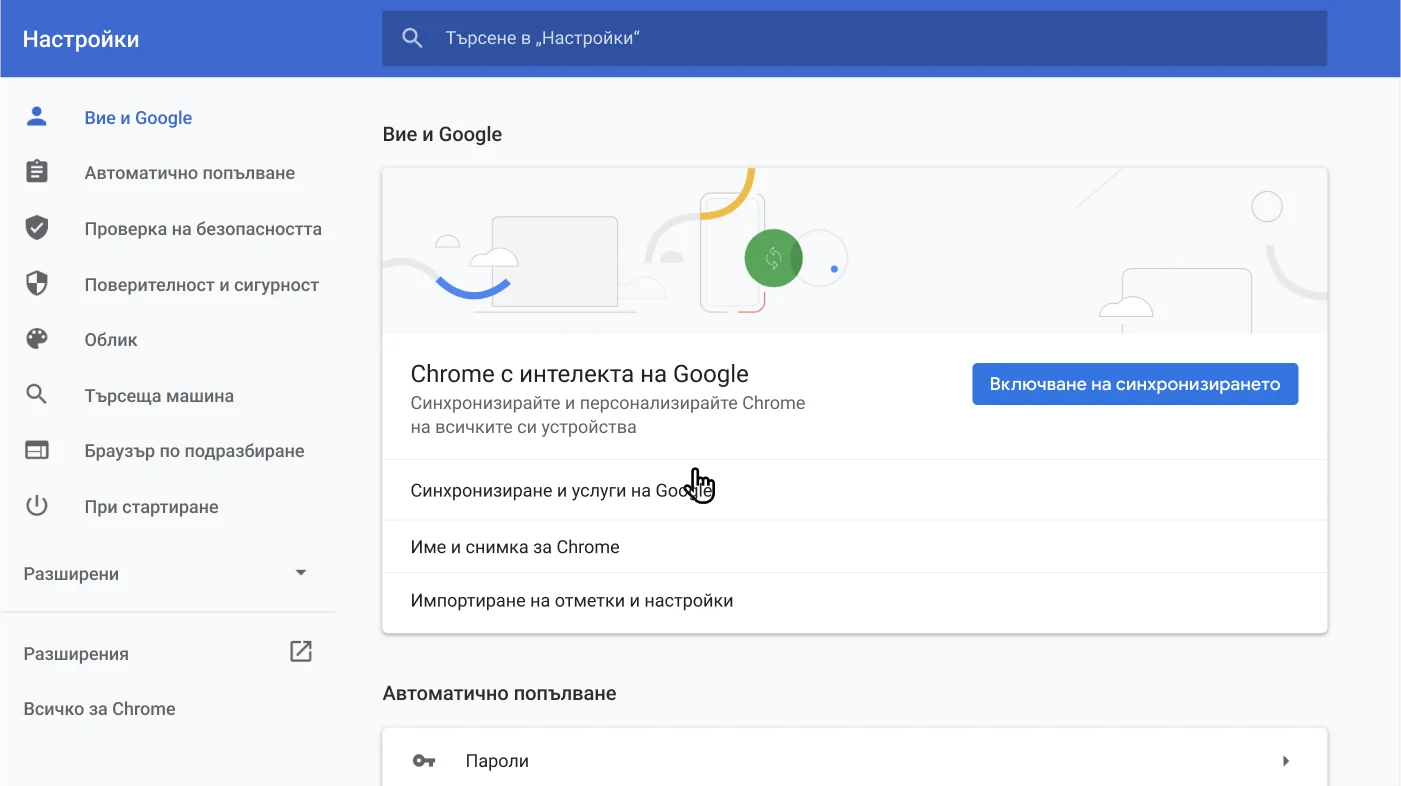Screen dimensions: 1401x786
Task: Select the palette icon for Облик
Action: 36,339
